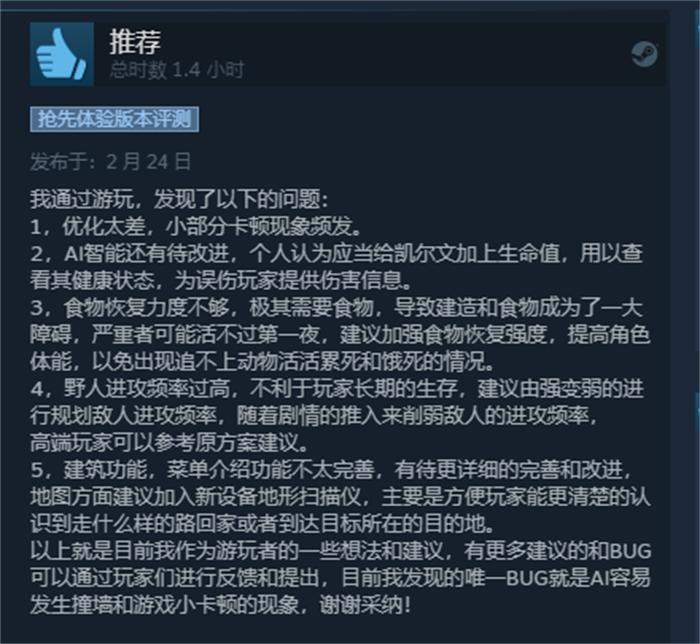The image size is (700, 644).
Task: Click the dark review header bar
Action: point(347,54)
